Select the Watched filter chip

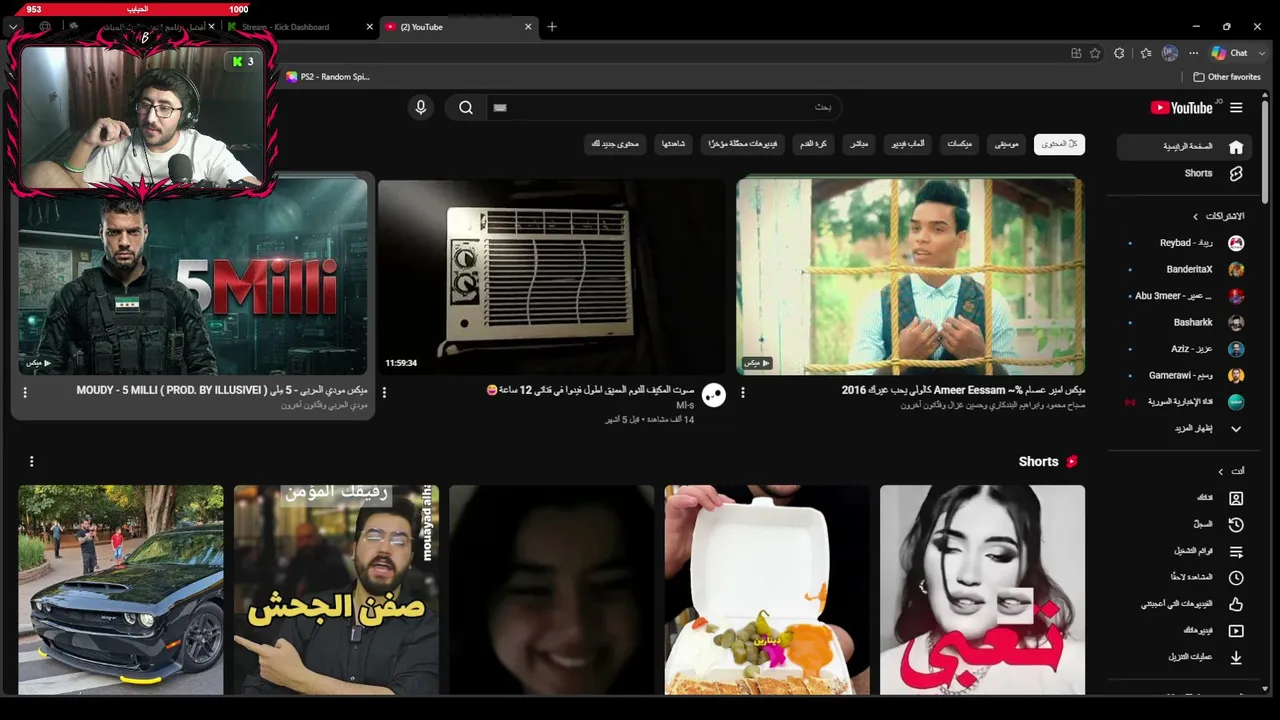click(x=673, y=144)
